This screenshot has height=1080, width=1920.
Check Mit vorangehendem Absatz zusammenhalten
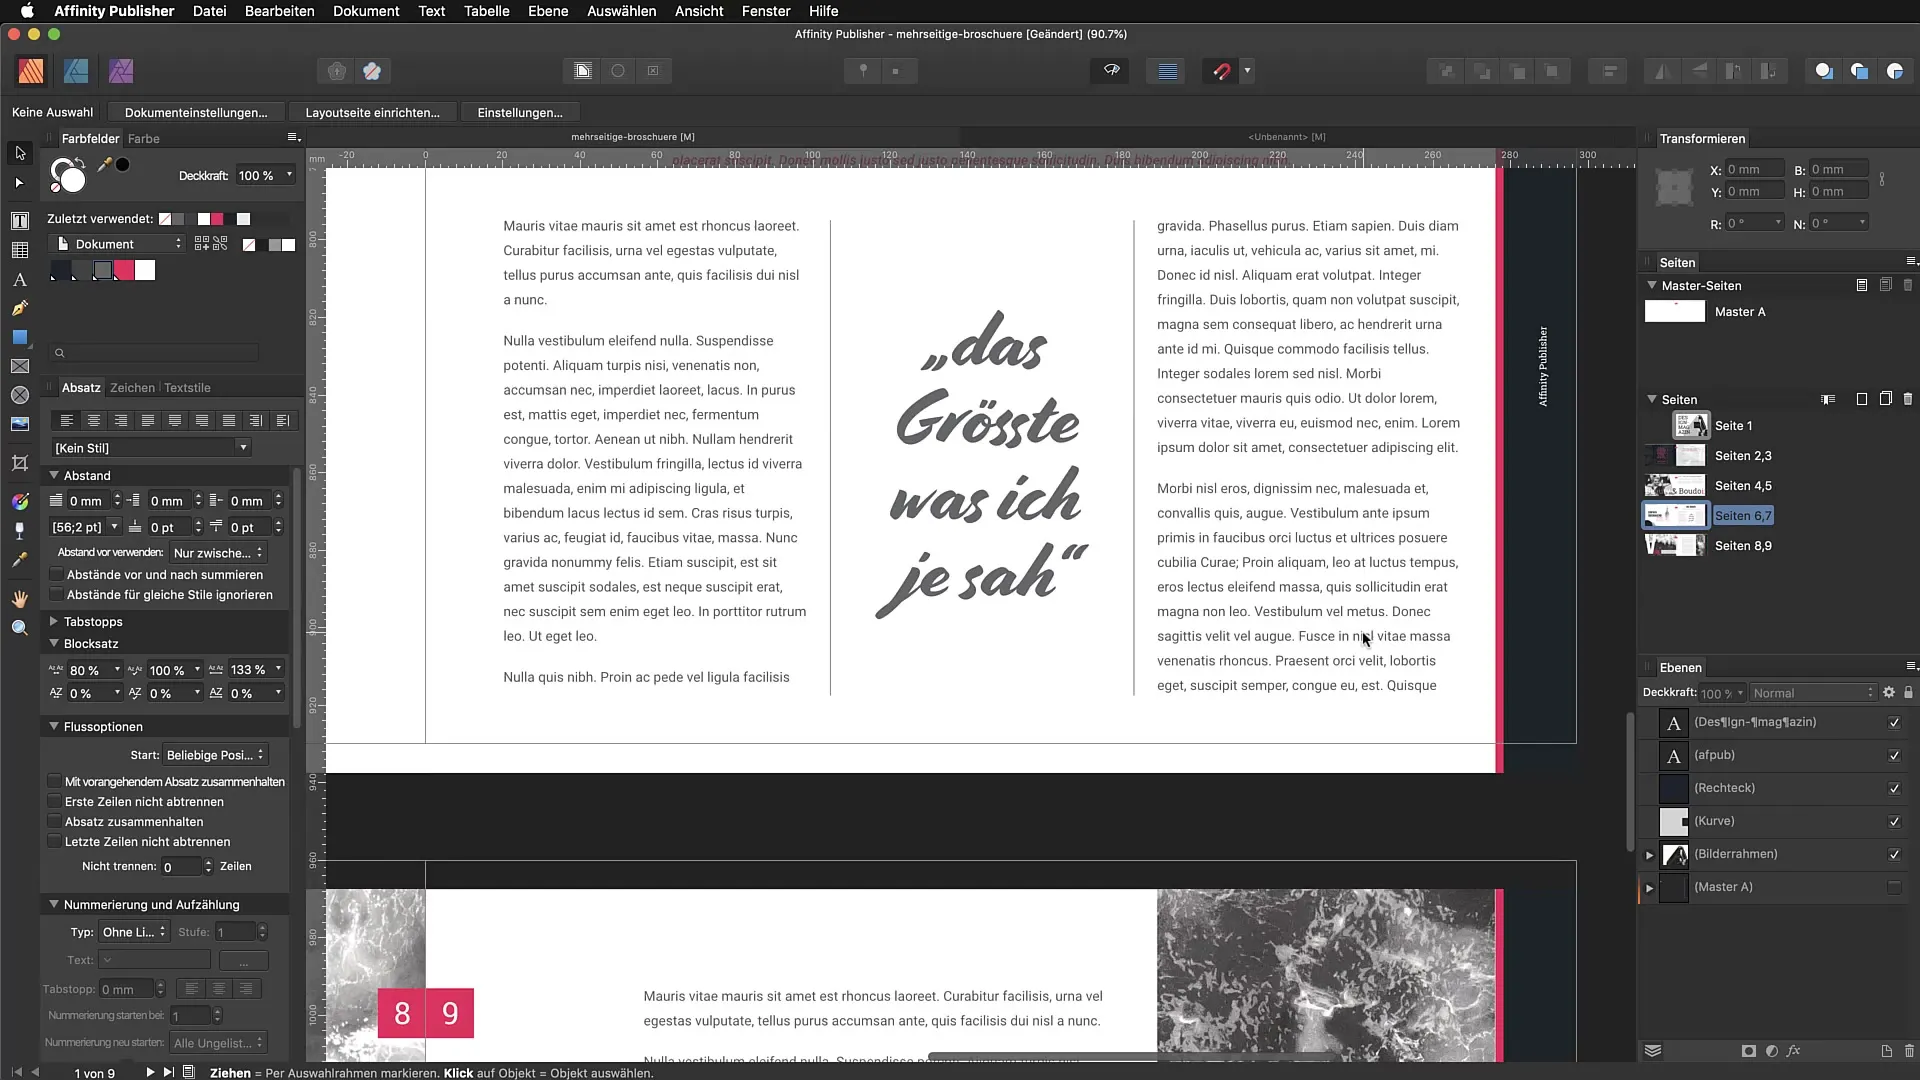pyautogui.click(x=55, y=781)
